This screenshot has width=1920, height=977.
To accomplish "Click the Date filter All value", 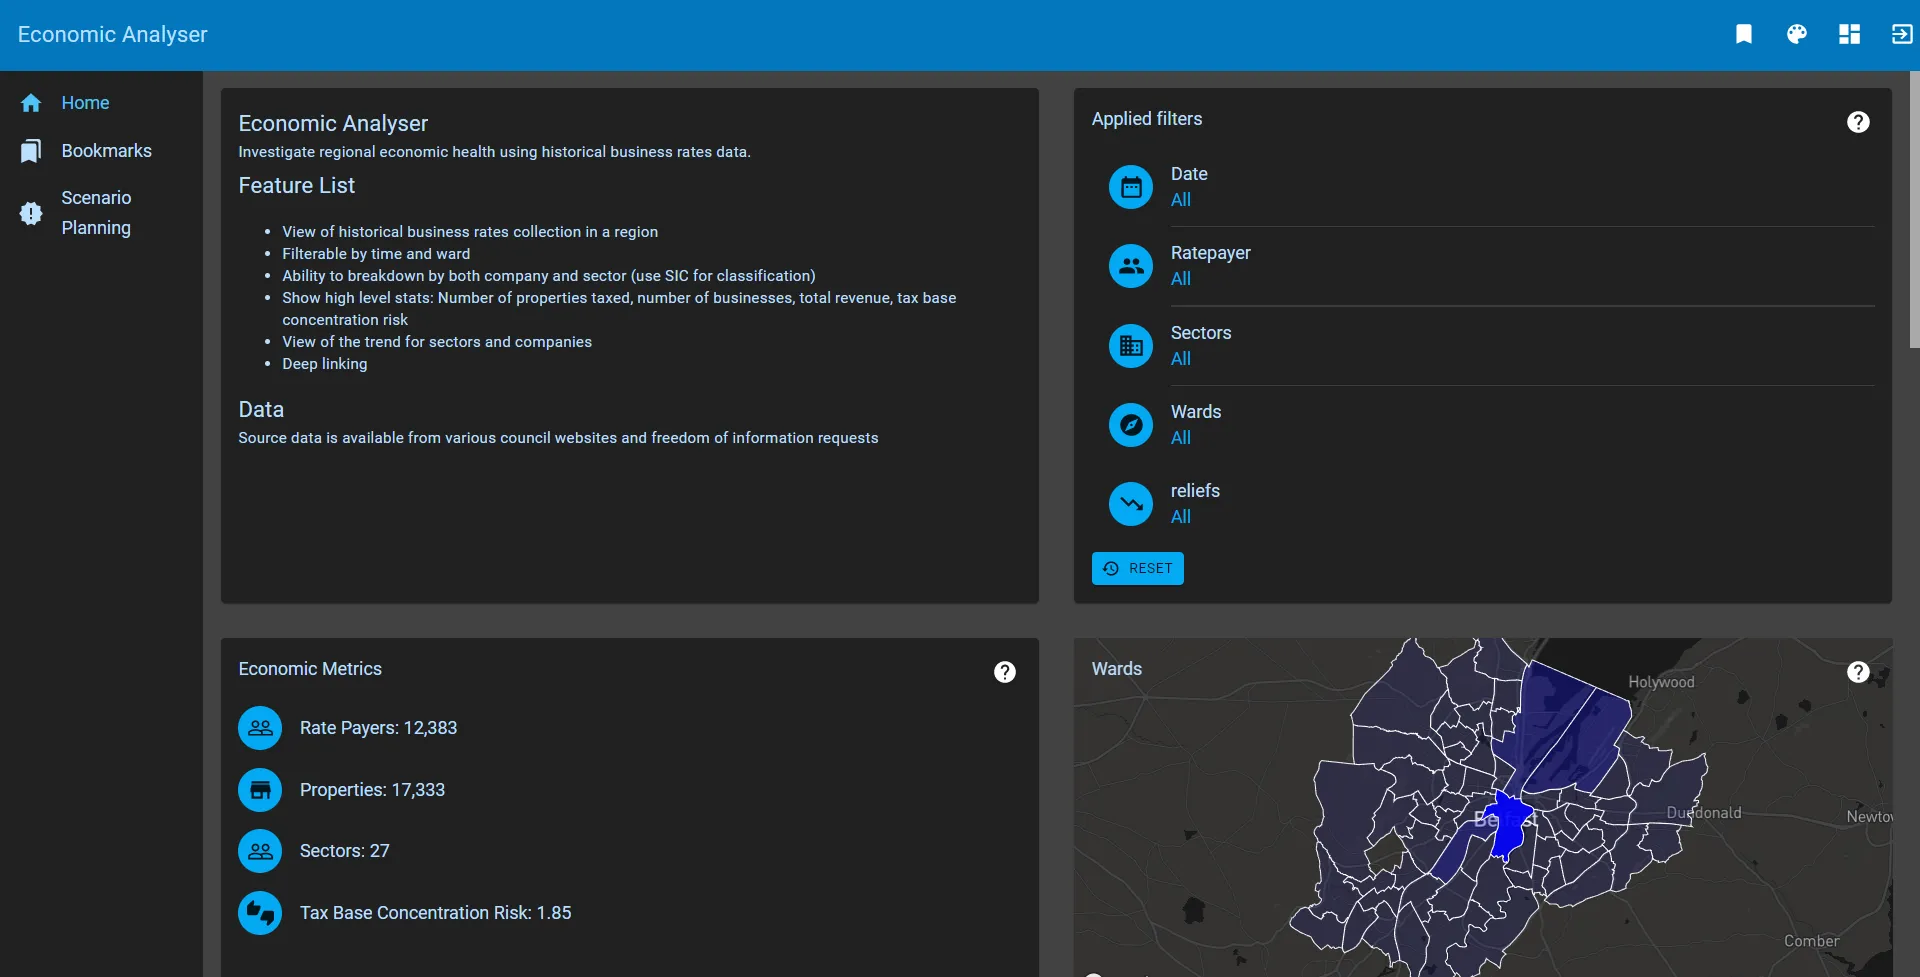I will click(x=1181, y=200).
